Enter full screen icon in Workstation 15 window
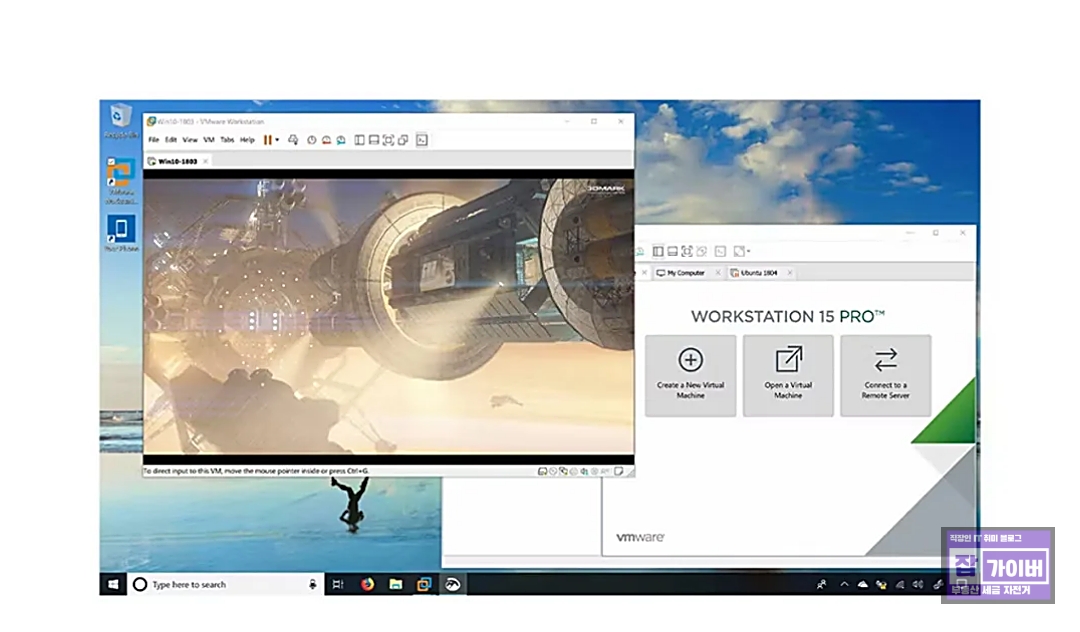Viewport: 1080px width, 632px height. pos(687,251)
